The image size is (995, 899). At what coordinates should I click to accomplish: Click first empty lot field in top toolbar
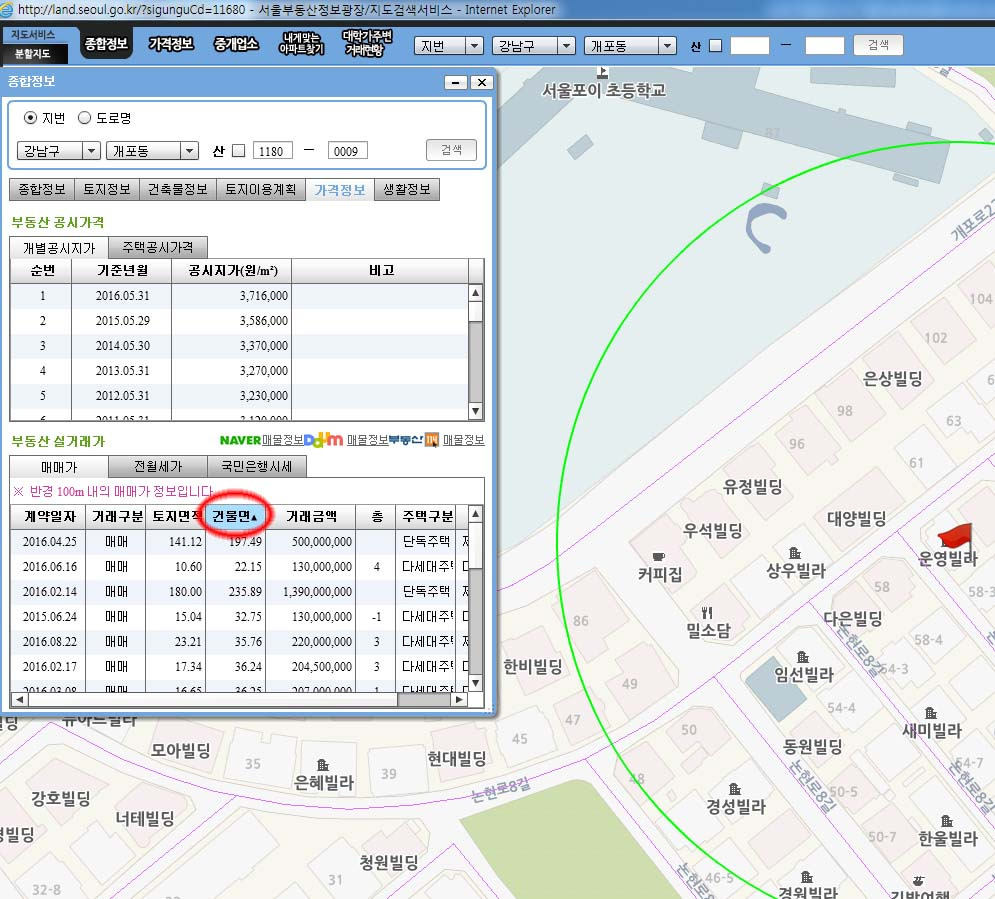tap(750, 46)
